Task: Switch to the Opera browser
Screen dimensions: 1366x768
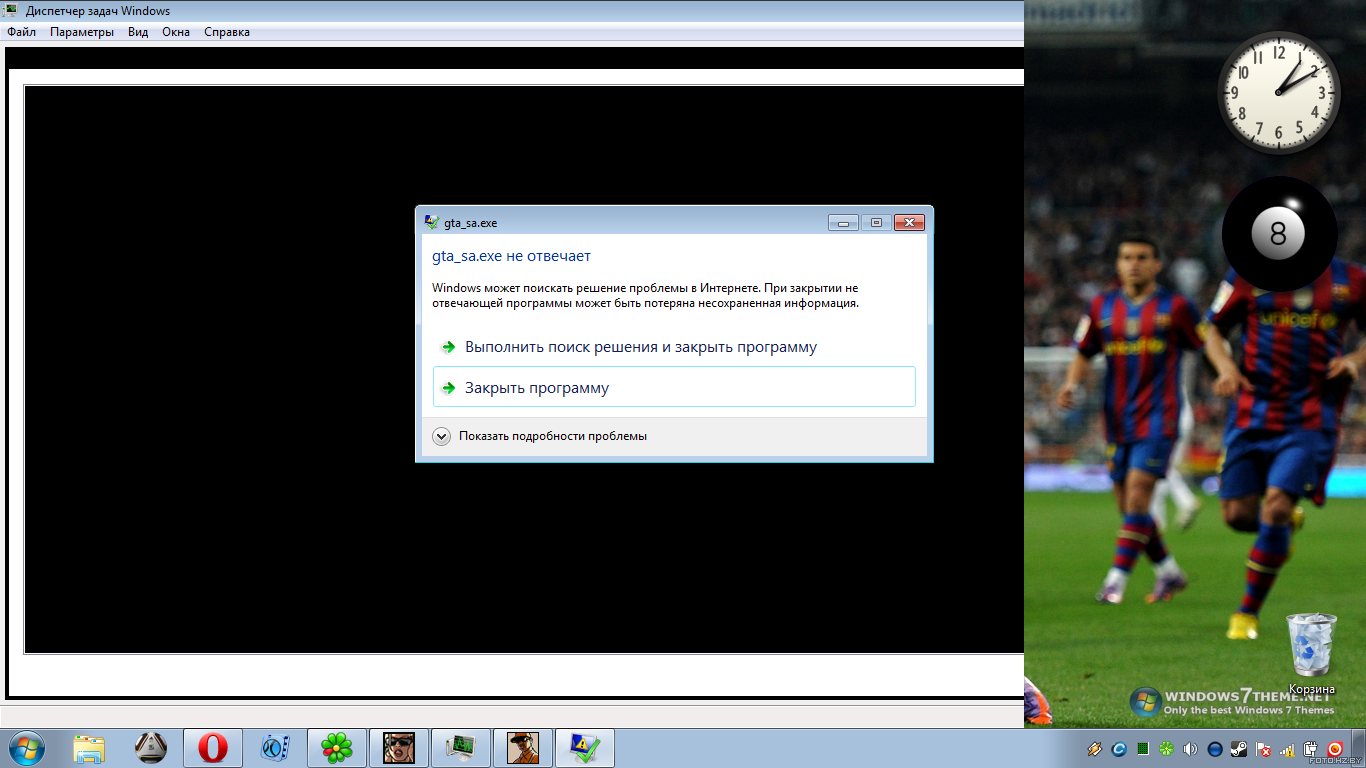Action: click(x=213, y=748)
